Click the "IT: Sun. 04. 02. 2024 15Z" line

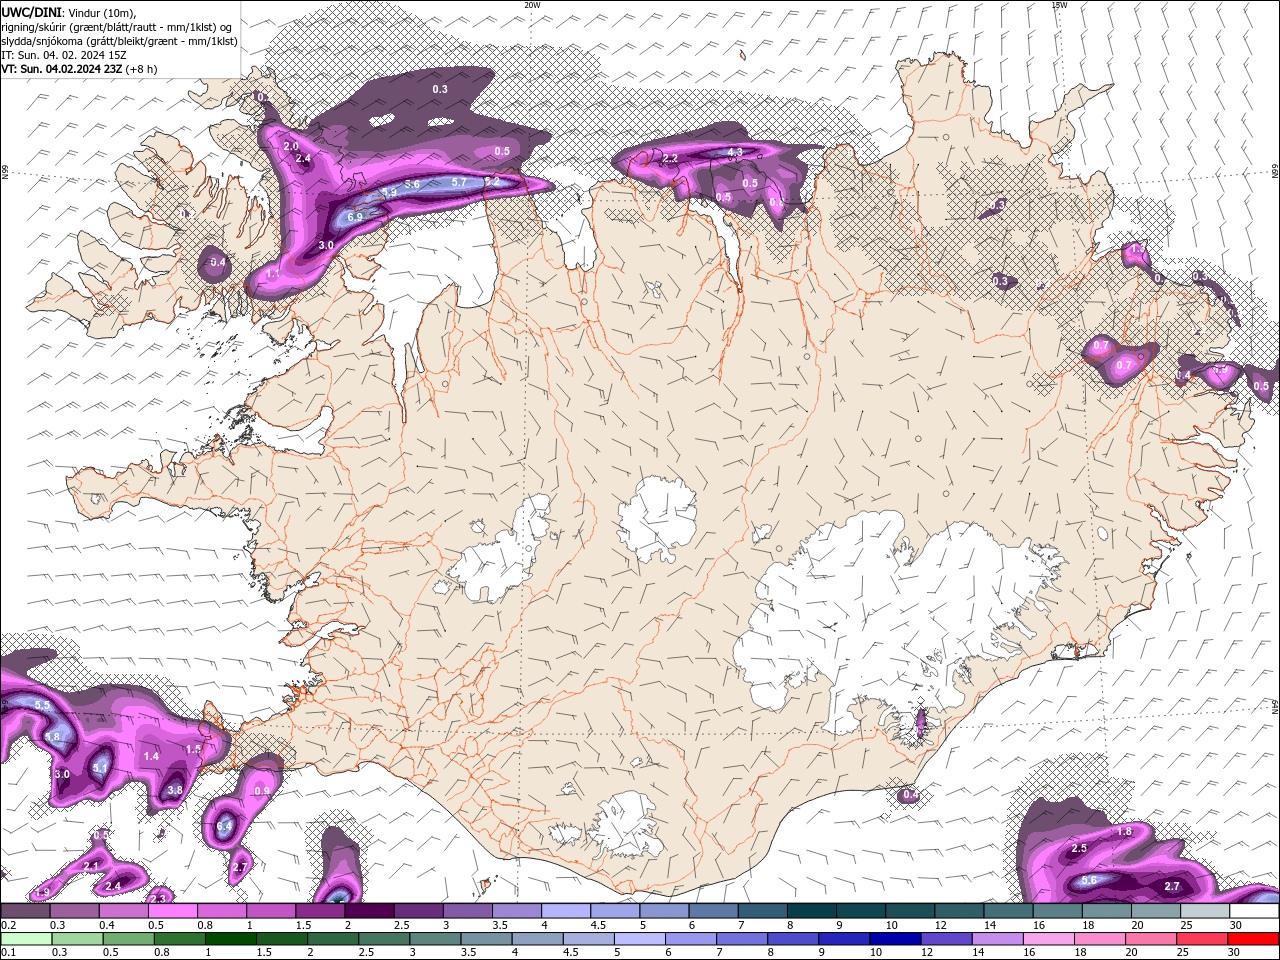coord(63,55)
